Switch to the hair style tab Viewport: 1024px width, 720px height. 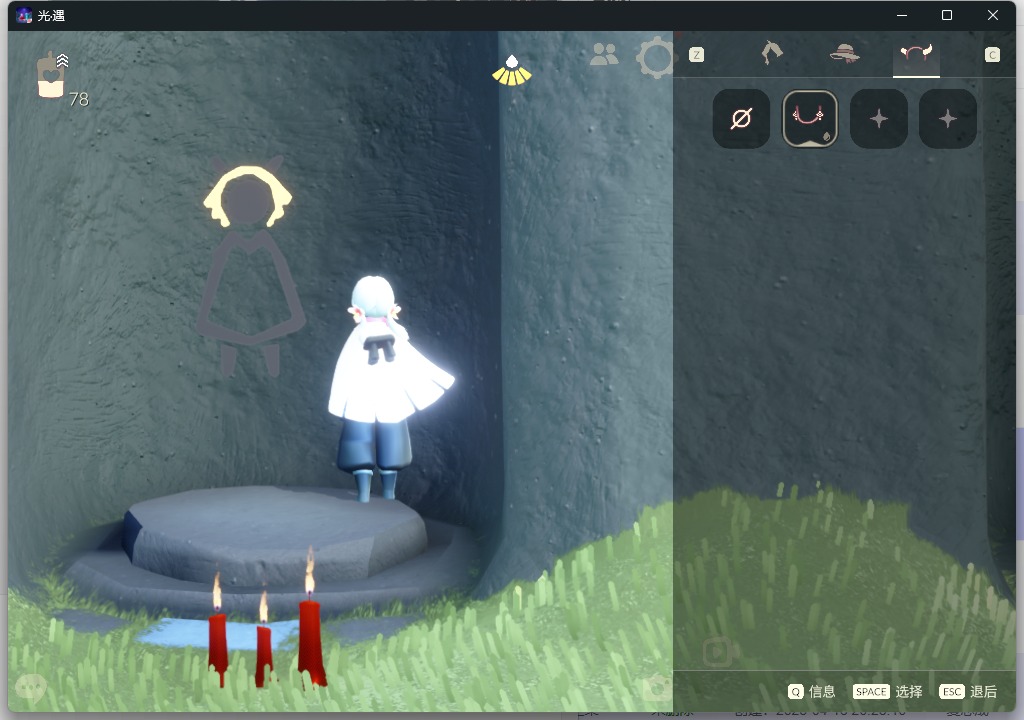pyautogui.click(x=772, y=53)
